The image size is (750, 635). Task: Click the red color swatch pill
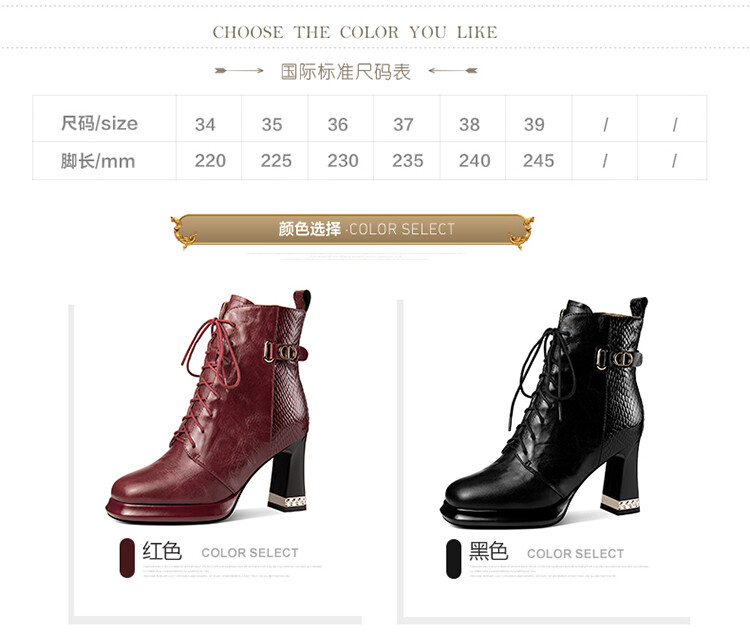(x=127, y=558)
